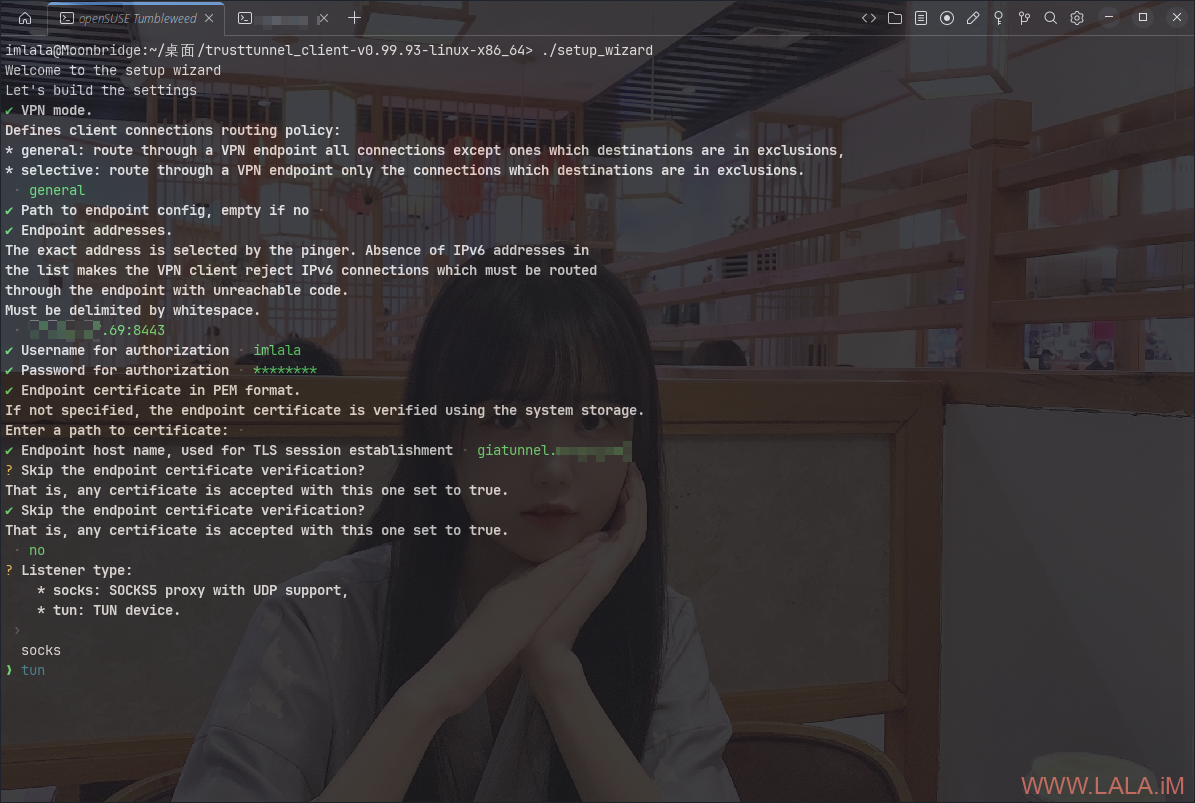Screen dimensions: 1195x803
Task: Select the highlighted tun listener option
Action: (33, 670)
